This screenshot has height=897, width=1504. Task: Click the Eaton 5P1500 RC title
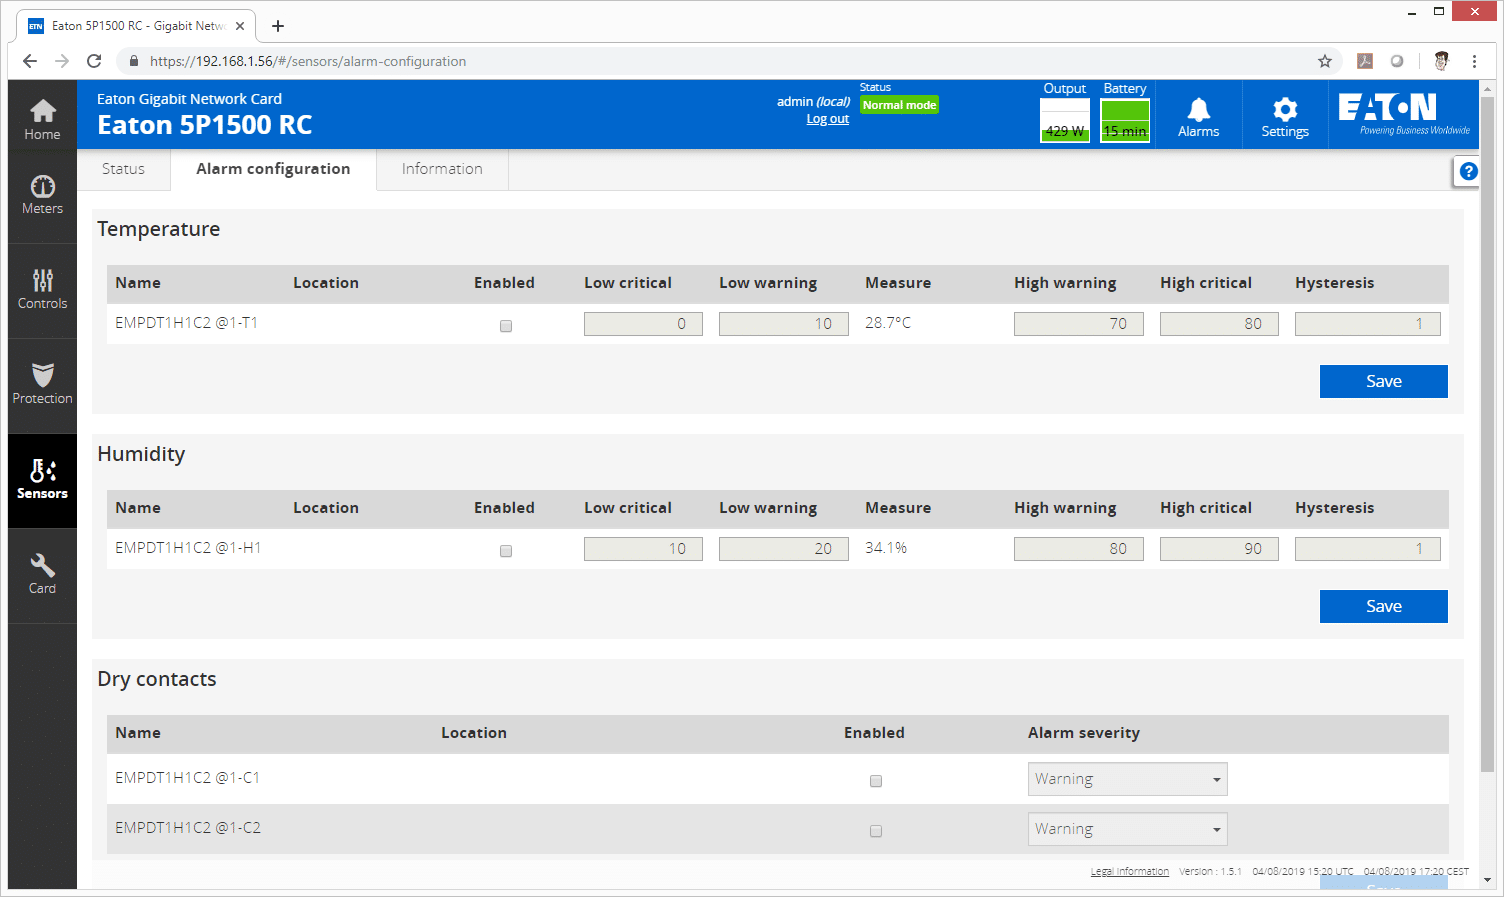(204, 125)
